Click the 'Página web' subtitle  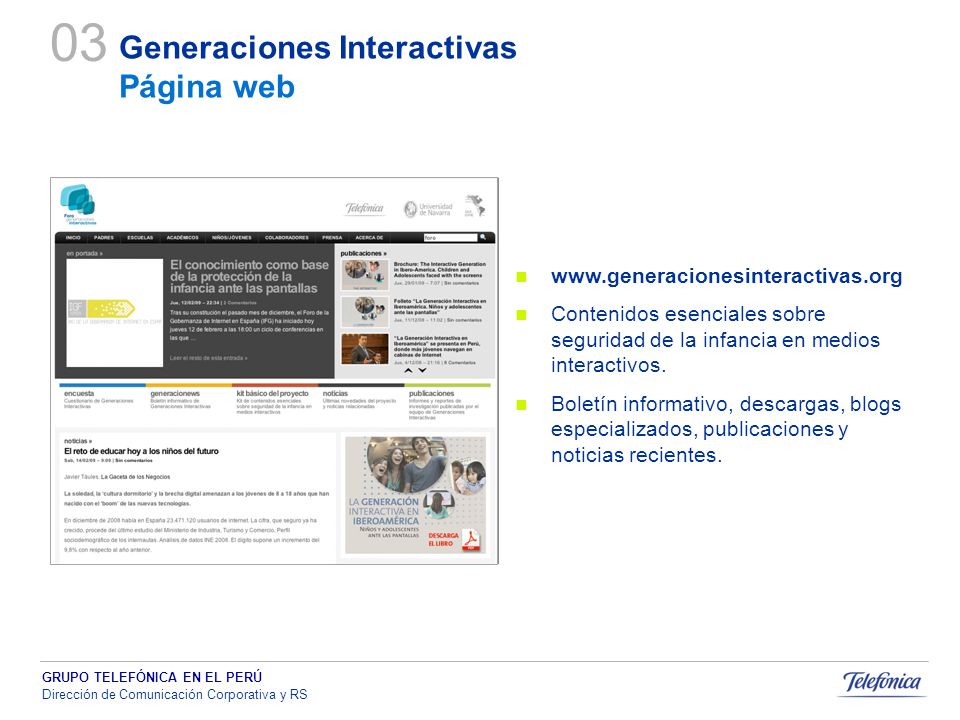pyautogui.click(x=207, y=86)
